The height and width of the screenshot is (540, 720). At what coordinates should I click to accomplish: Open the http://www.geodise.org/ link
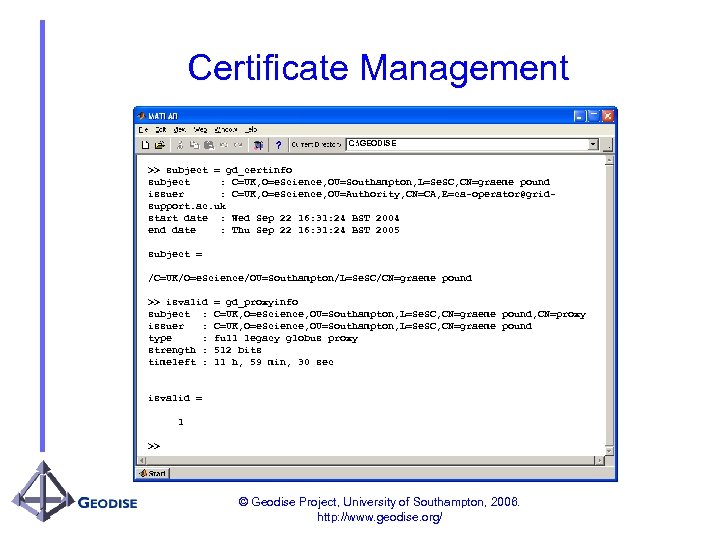point(380,518)
